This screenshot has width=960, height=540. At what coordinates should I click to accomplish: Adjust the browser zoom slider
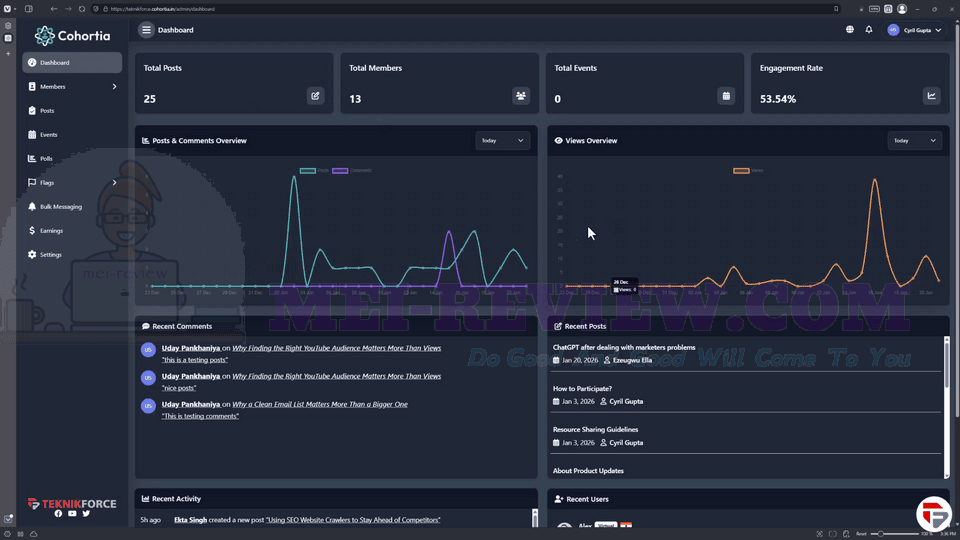894,534
